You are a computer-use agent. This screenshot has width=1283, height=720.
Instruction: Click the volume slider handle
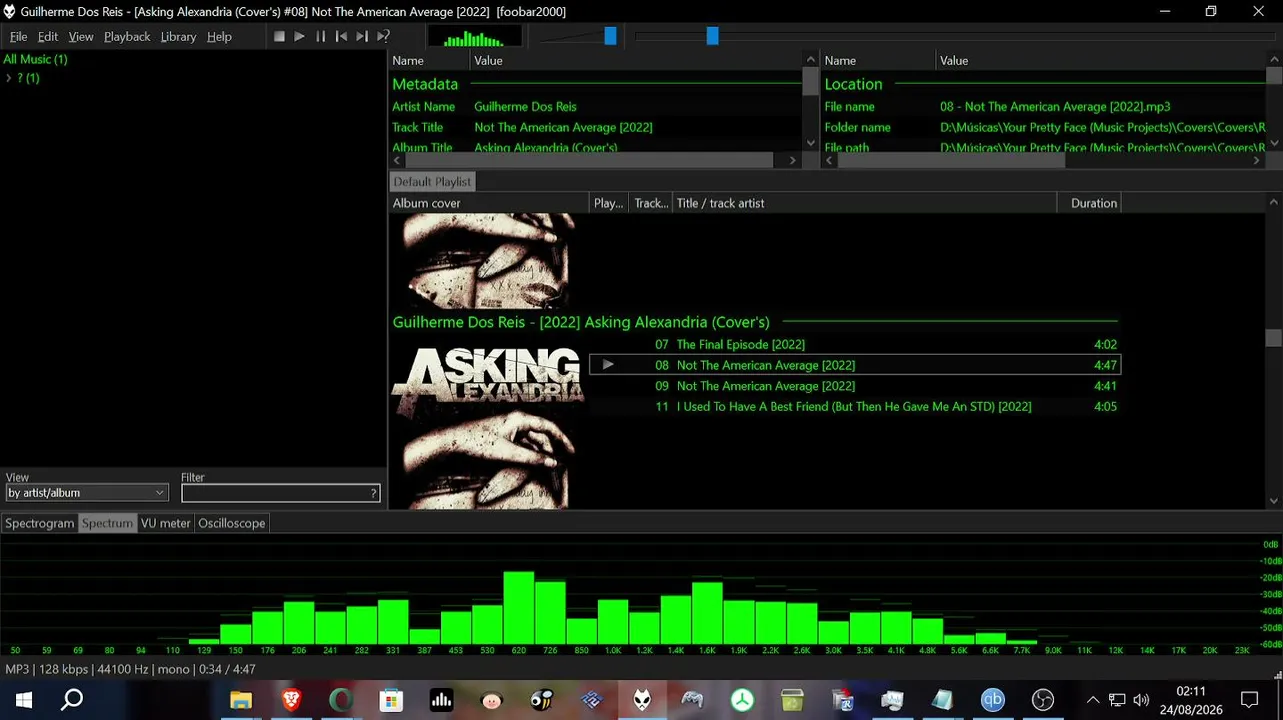click(x=610, y=36)
